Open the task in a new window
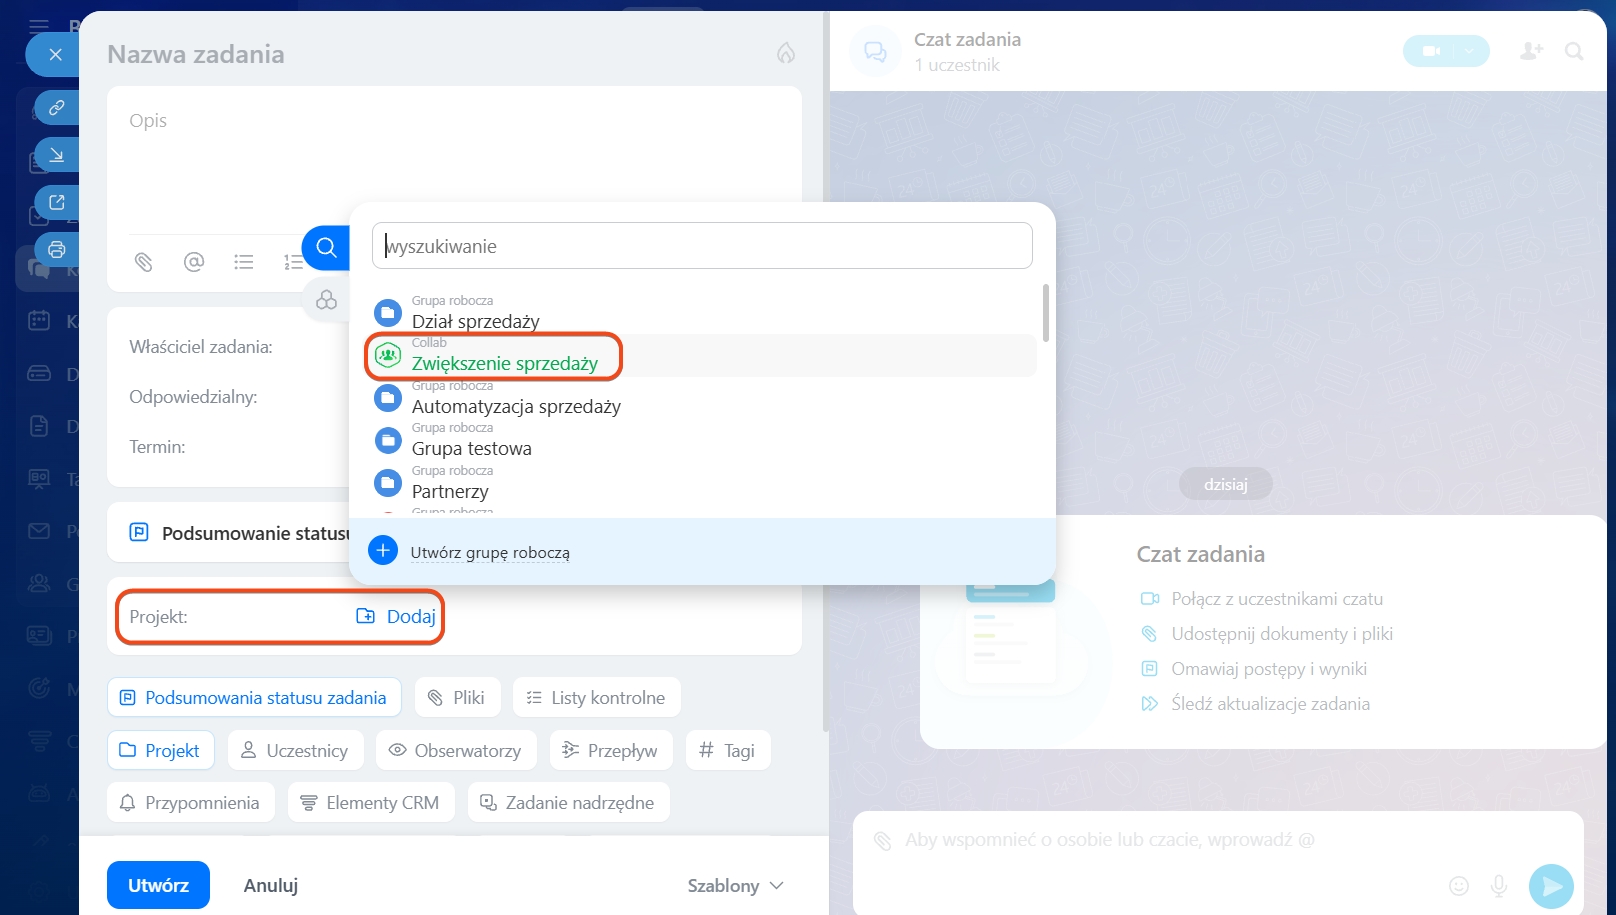This screenshot has width=1616, height=915. coord(57,202)
